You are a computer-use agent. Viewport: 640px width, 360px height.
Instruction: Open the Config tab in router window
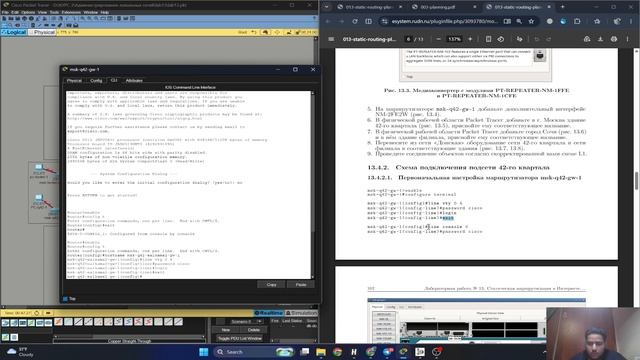coord(96,81)
